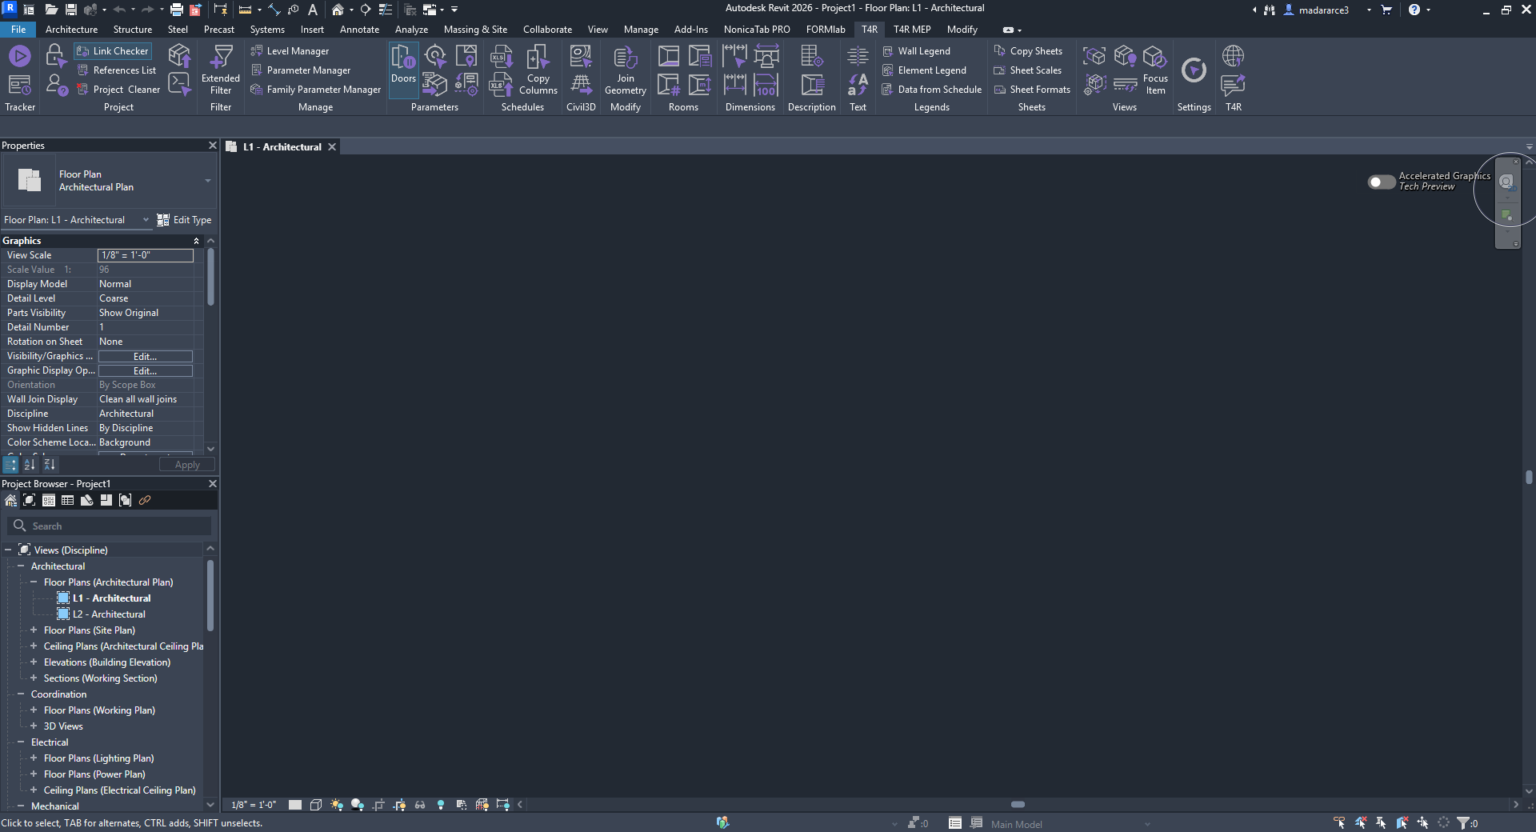Click Reveal Hidden Elements light bulb
This screenshot has width=1536, height=832.
click(x=440, y=804)
